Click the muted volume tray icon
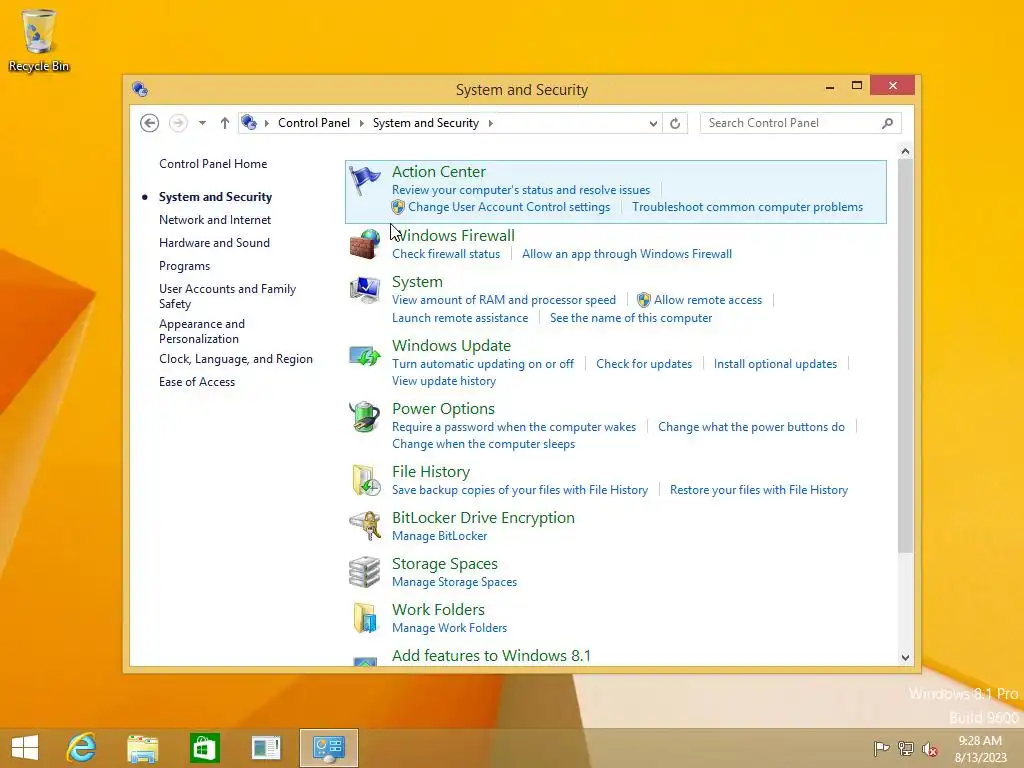1024x768 pixels. [x=930, y=749]
